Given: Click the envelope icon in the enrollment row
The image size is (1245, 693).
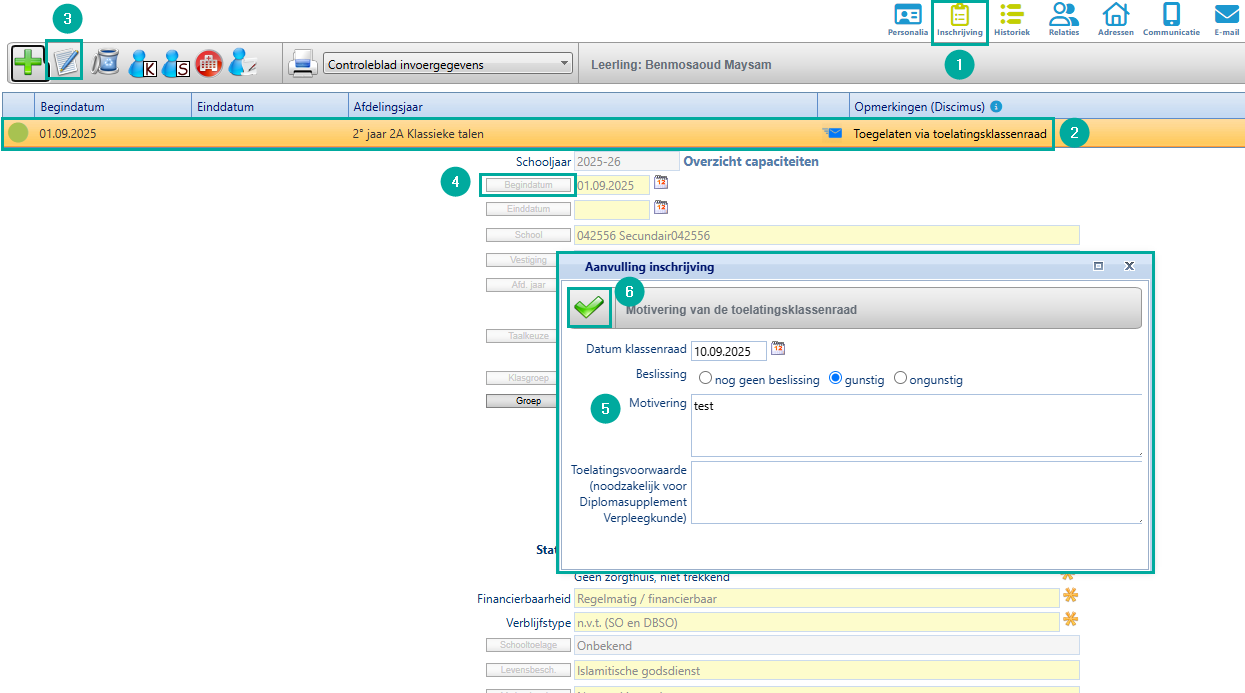Looking at the screenshot, I should 834,133.
